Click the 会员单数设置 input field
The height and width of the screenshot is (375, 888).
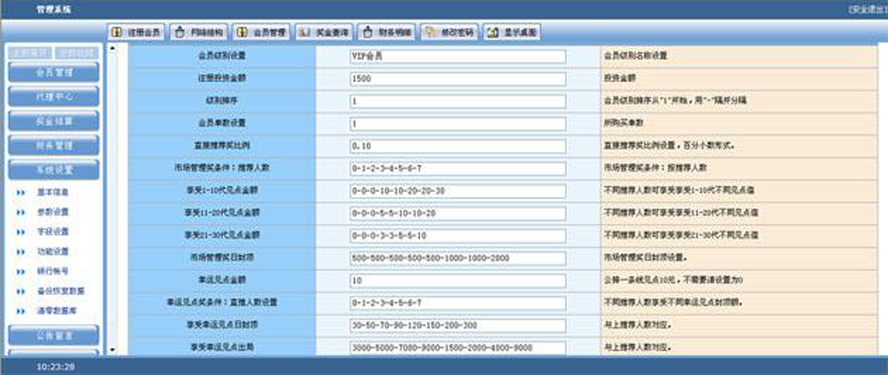(458, 124)
